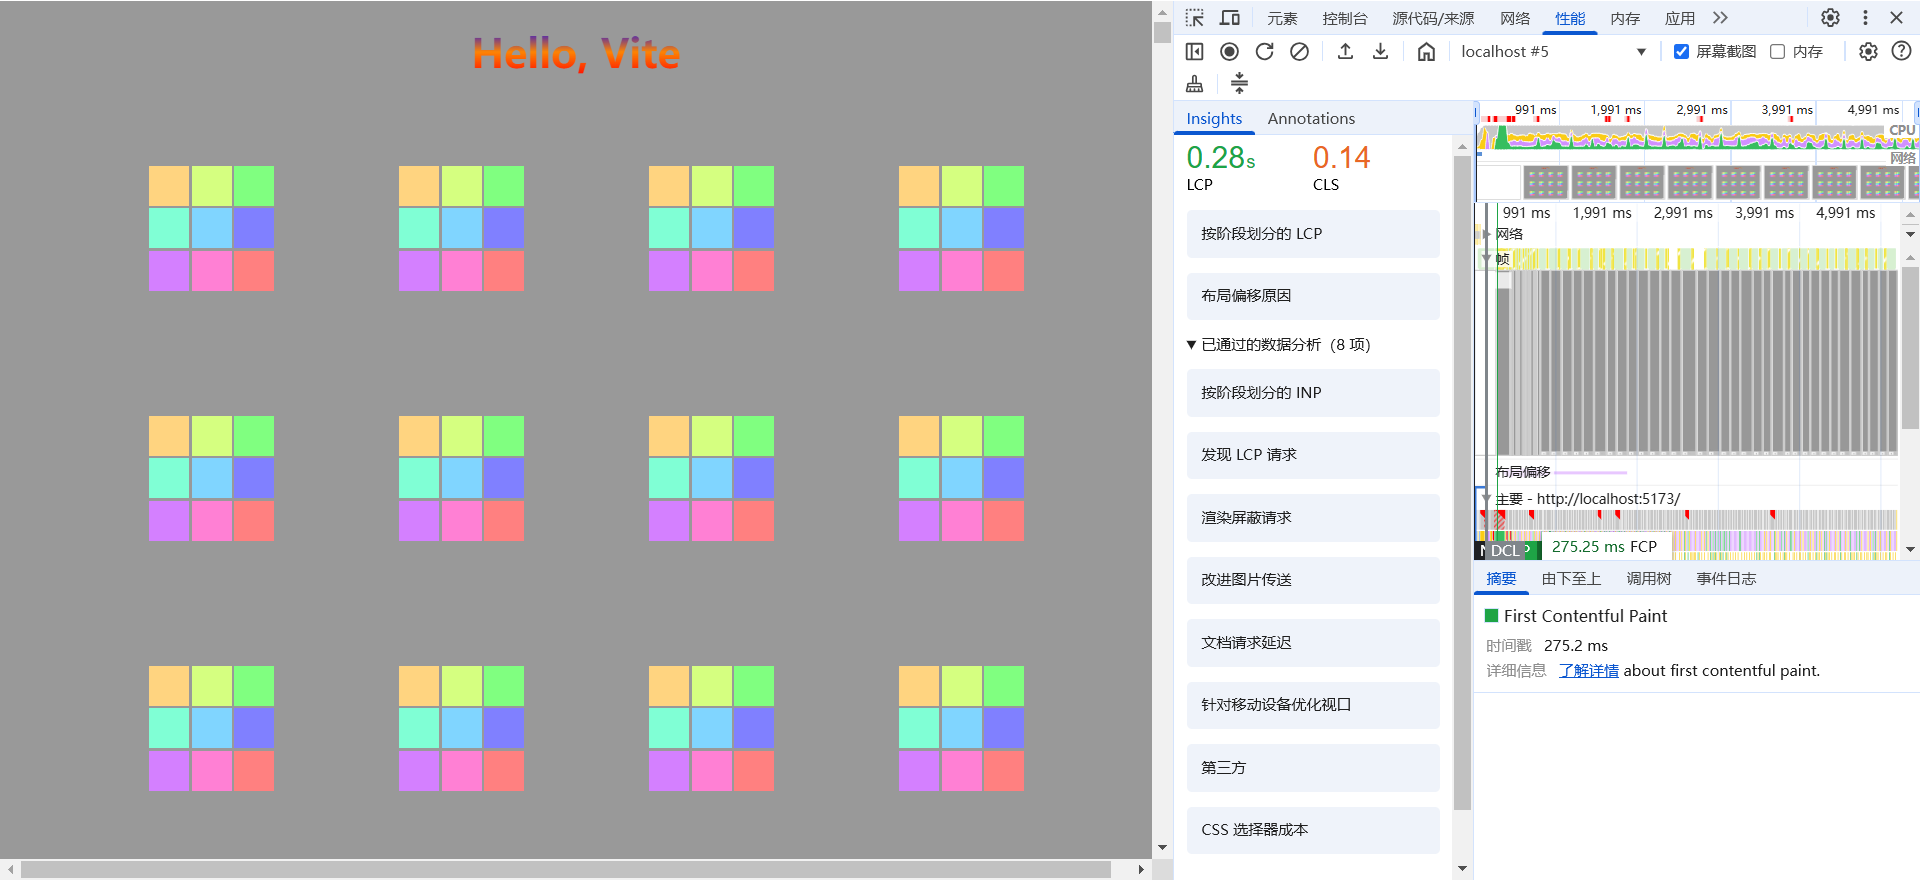Image resolution: width=1920 pixels, height=880 pixels.
Task: Open the 内存 tab in DevTools
Action: (x=1625, y=18)
